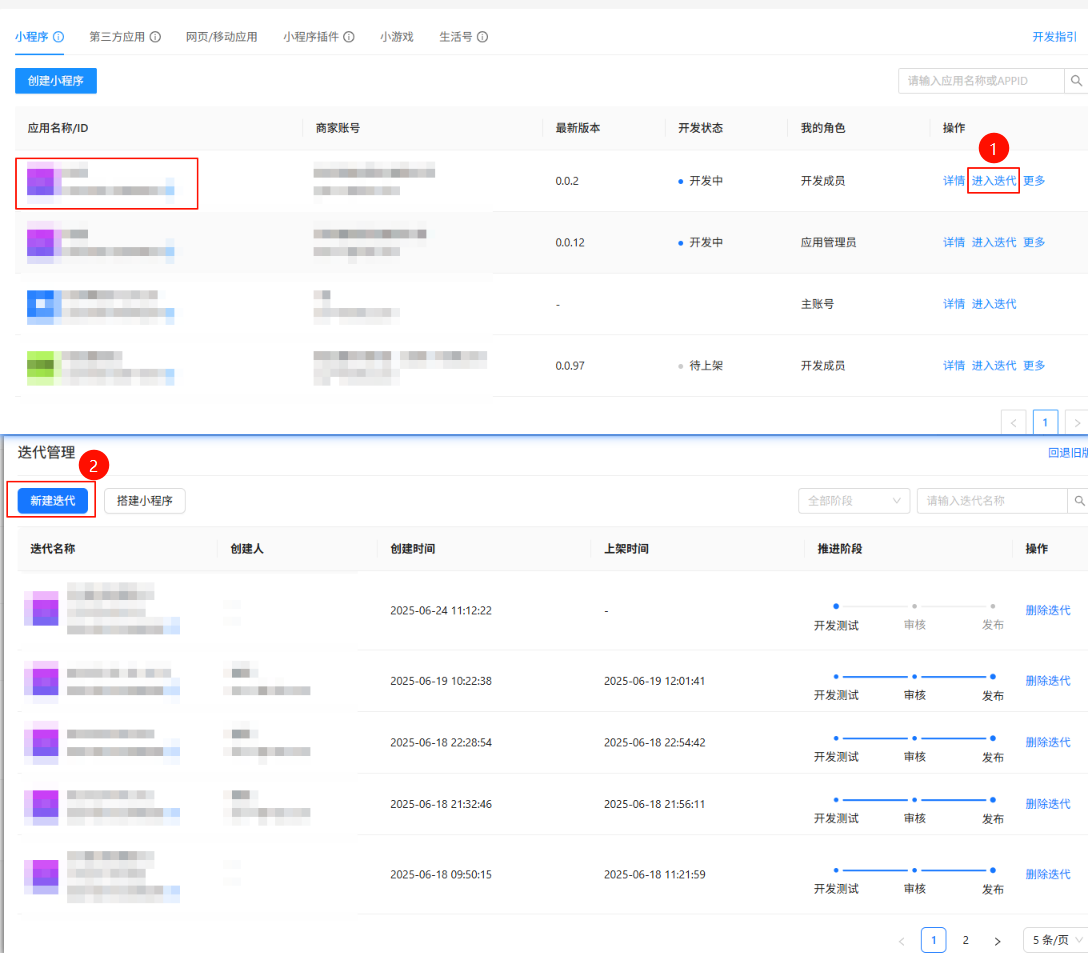
Task: Open the 5 条/页 page size dropdown
Action: pos(1055,940)
